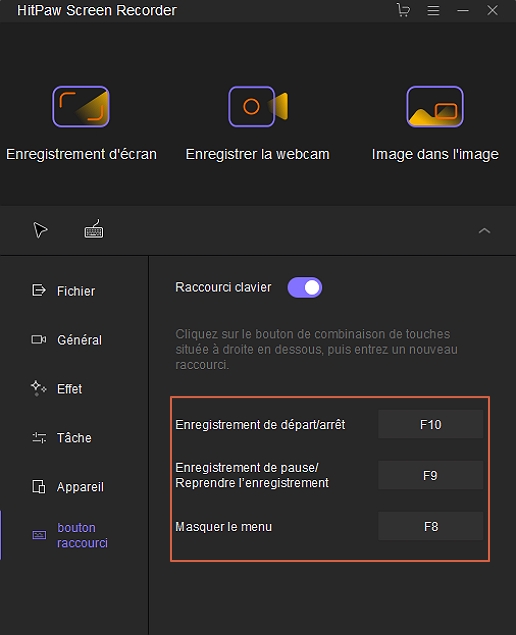516x635 pixels.
Task: Click the Tâche sliders icon
Action: pos(39,437)
